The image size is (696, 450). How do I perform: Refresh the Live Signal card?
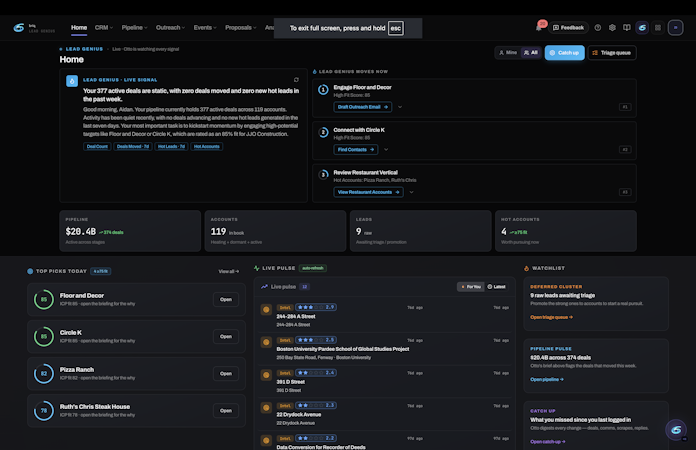pyautogui.click(x=296, y=80)
